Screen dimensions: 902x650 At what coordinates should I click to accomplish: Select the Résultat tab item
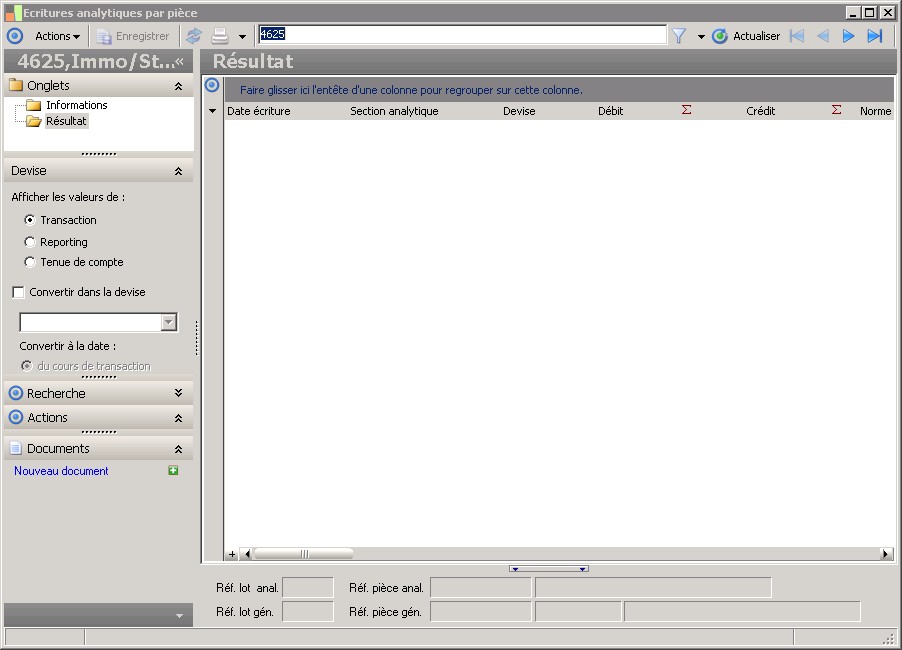(x=66, y=121)
